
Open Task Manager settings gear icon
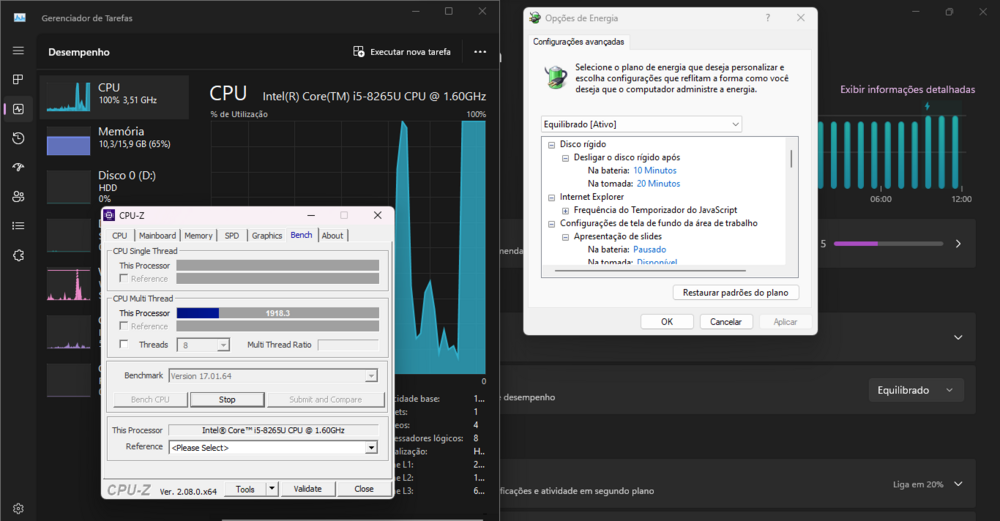pos(18,508)
